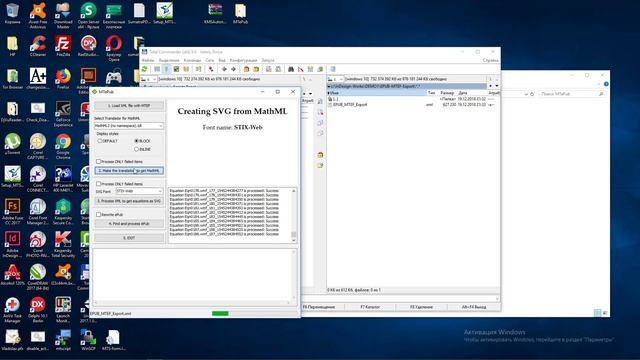Open Файлы menu in Total Commander
The image size is (640, 360).
[x=148, y=60]
